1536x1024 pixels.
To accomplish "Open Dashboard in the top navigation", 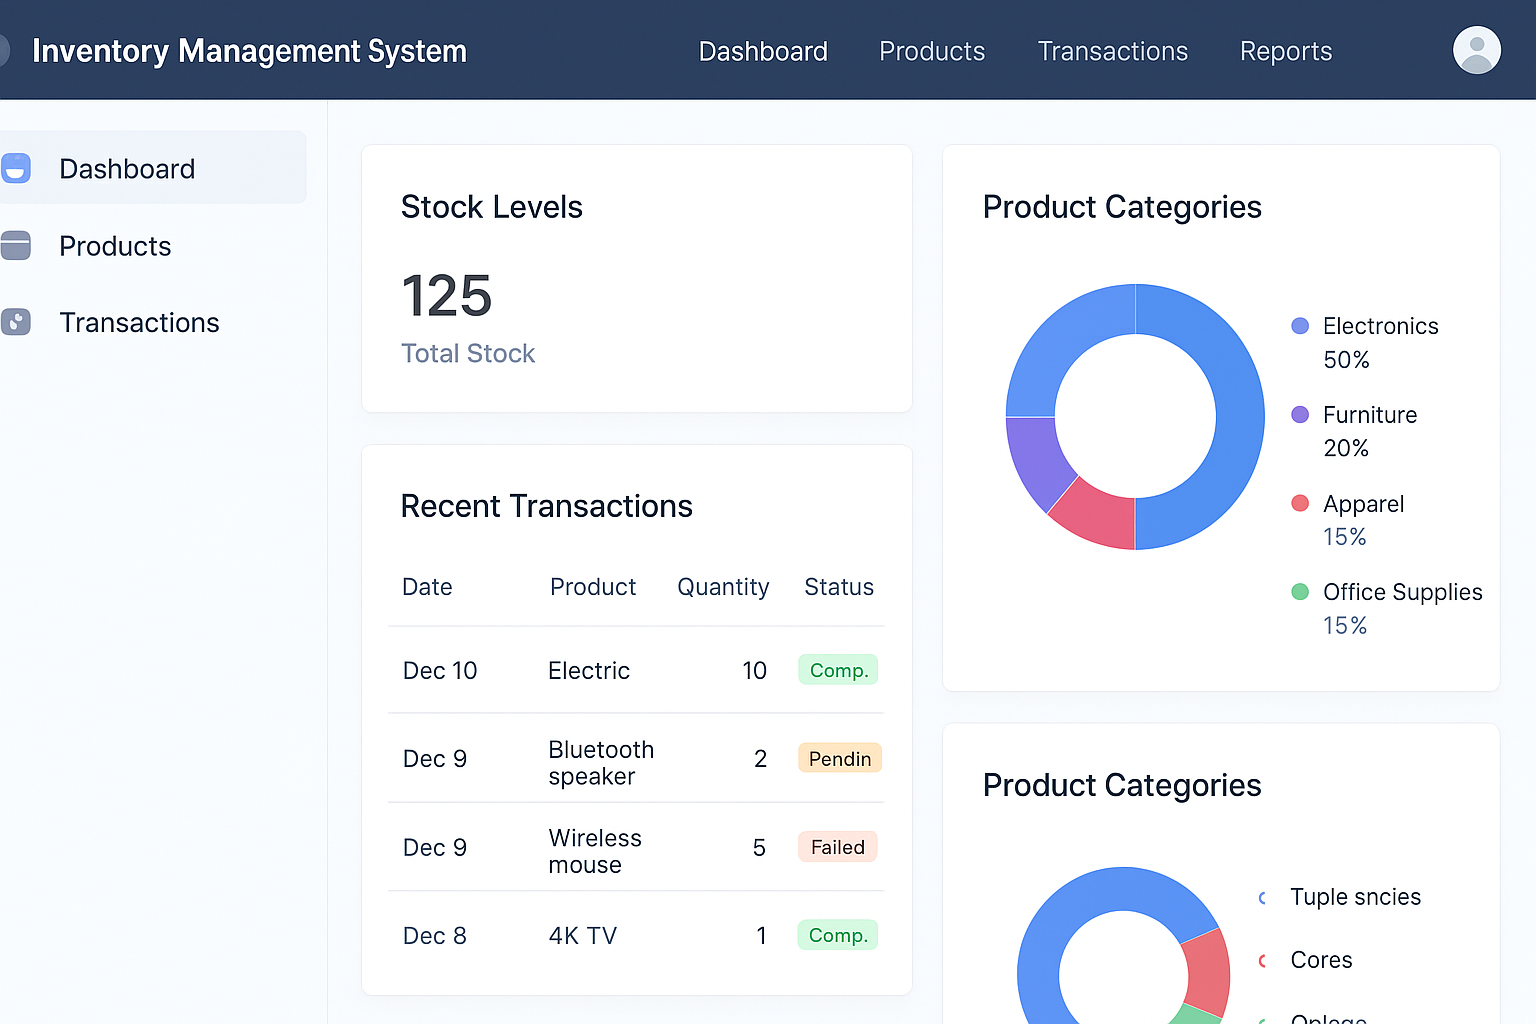I will (x=763, y=51).
